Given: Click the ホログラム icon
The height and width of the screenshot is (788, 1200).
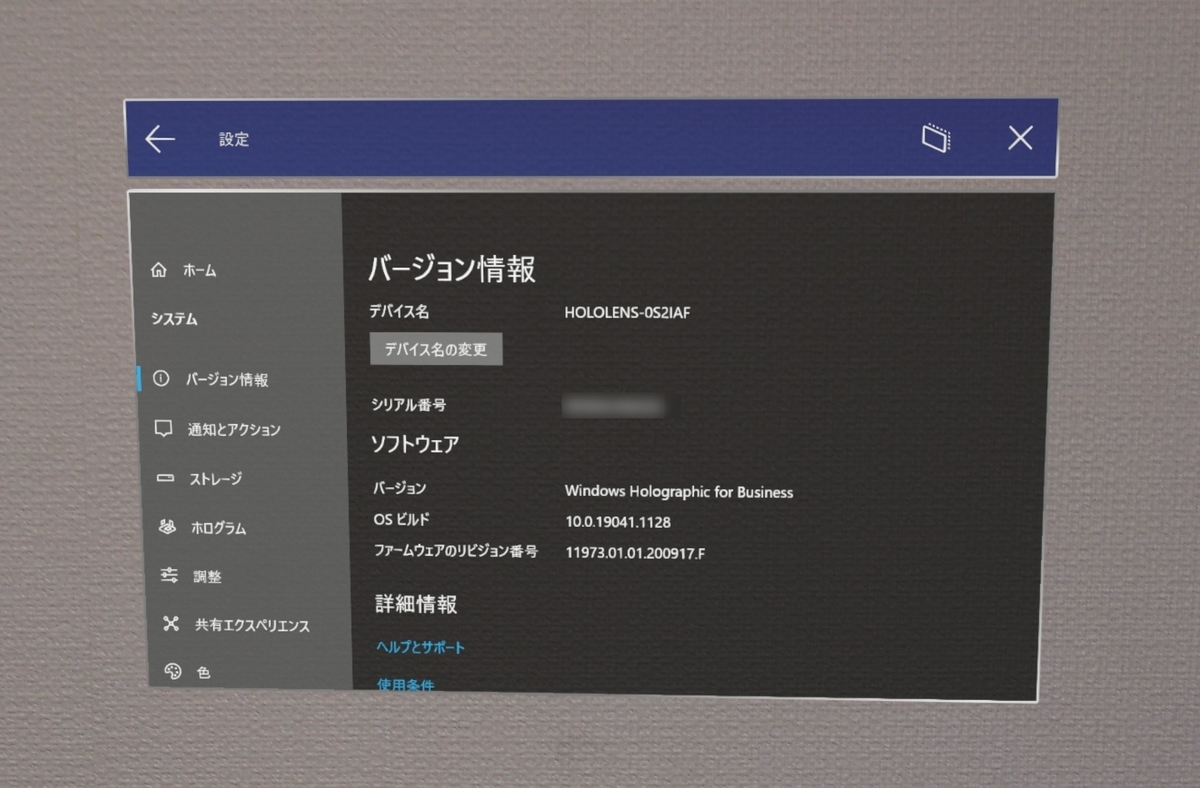Looking at the screenshot, I should (168, 527).
